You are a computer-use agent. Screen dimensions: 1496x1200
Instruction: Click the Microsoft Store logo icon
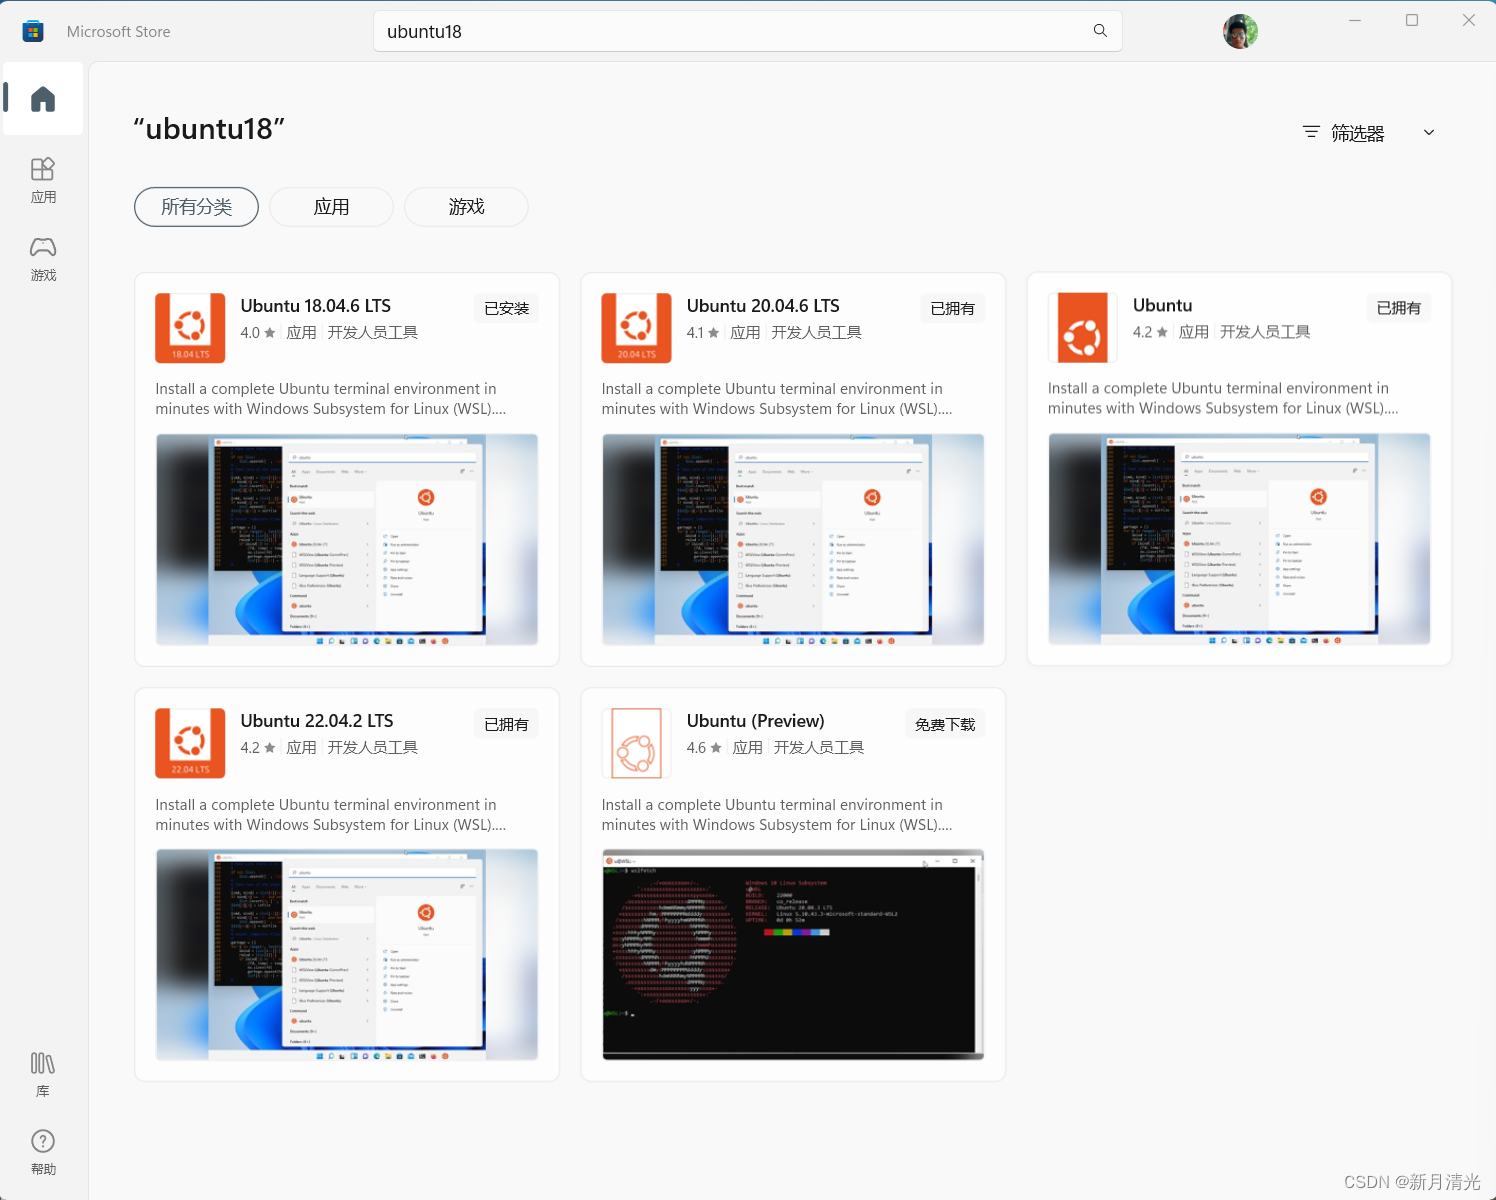[x=33, y=31]
